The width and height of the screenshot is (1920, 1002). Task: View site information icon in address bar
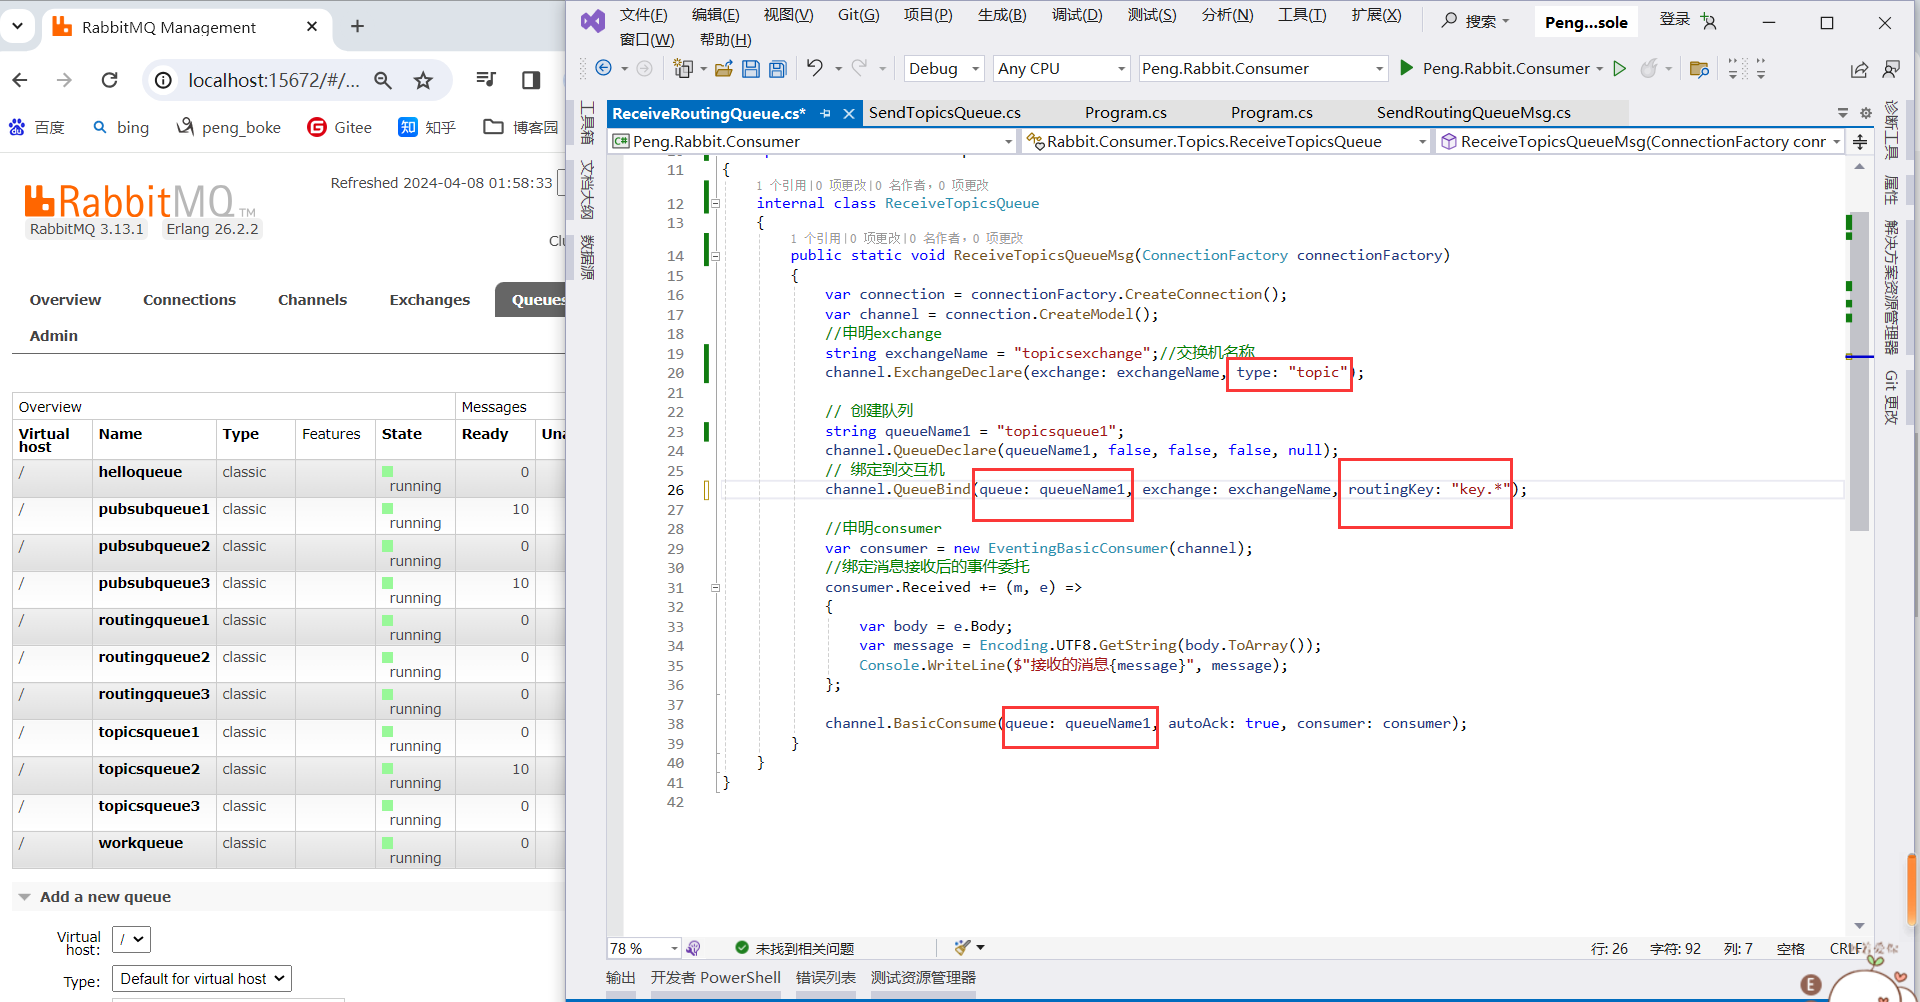tap(164, 80)
